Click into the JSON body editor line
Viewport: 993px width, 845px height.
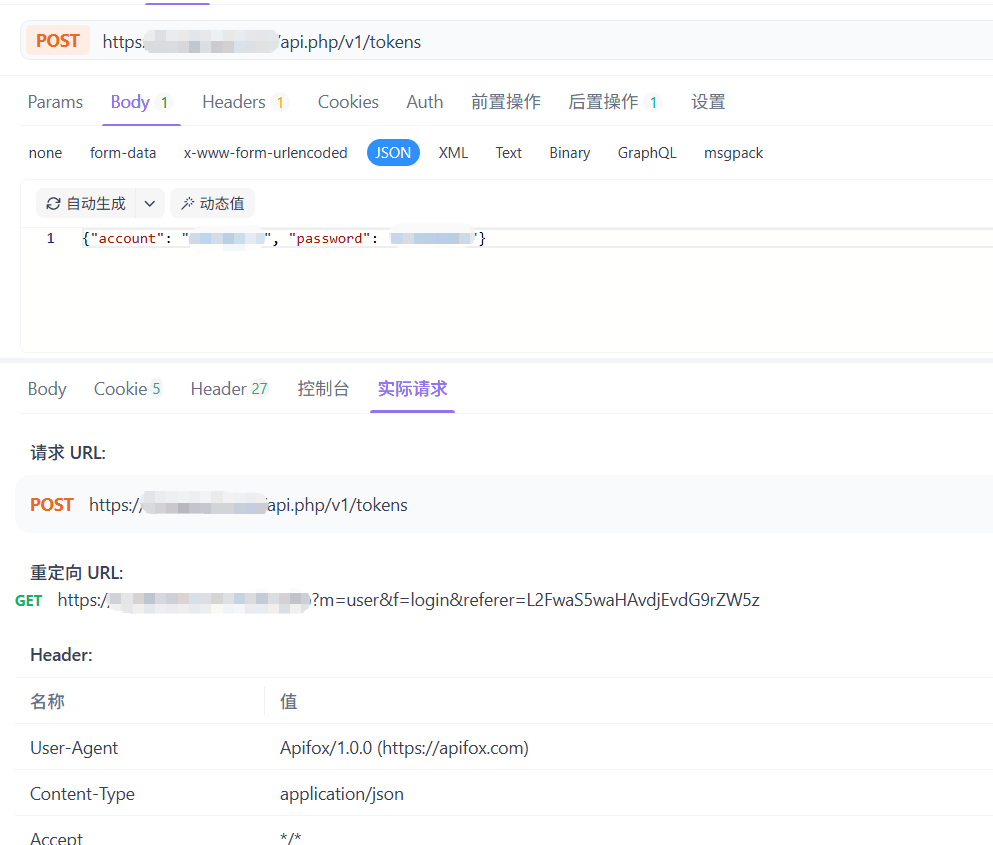tap(507, 238)
